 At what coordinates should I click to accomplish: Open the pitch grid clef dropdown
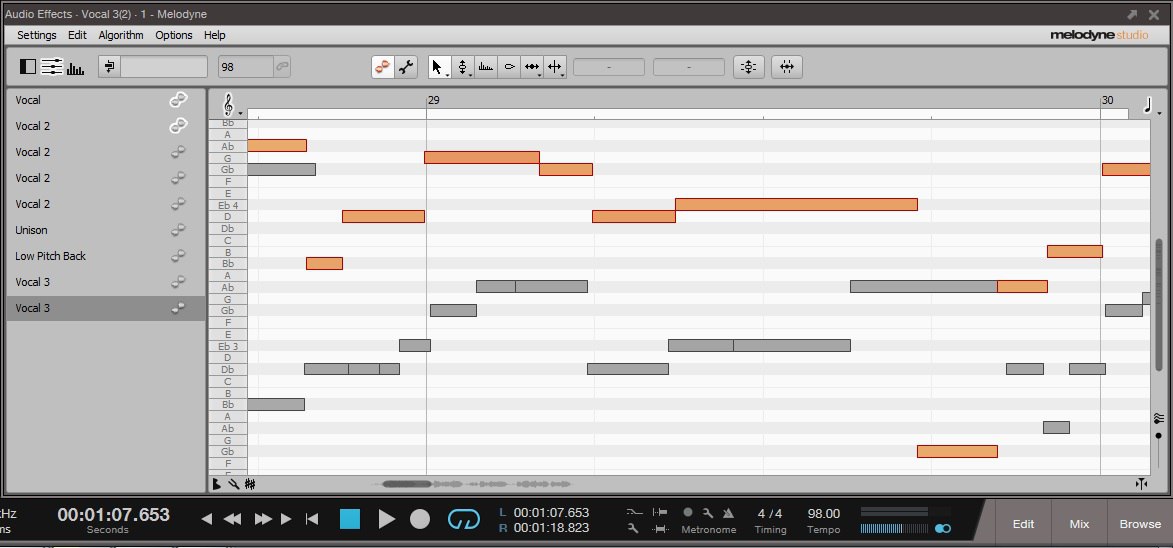pyautogui.click(x=231, y=104)
